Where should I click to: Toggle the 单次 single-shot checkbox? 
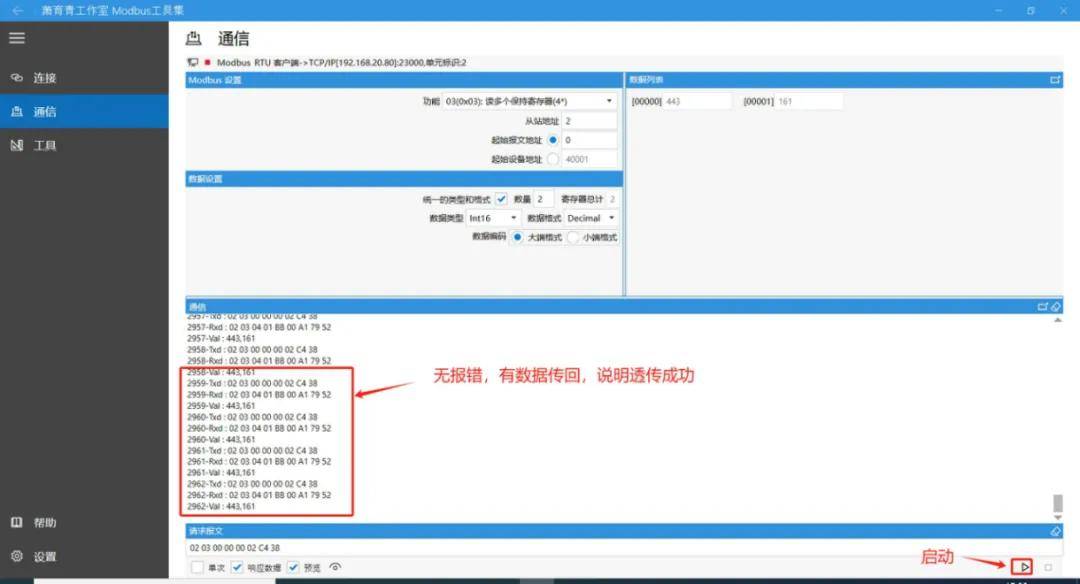coord(197,567)
